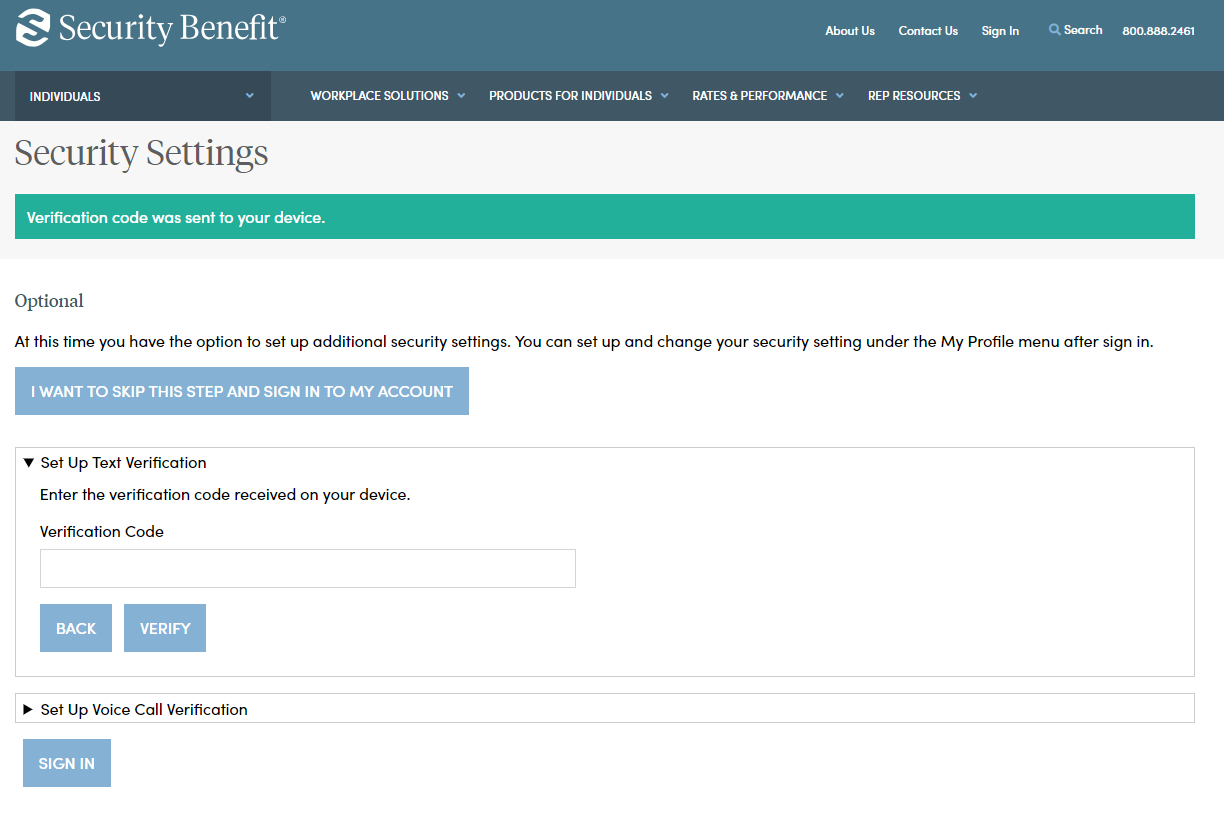
Task: Click the 'At this time you have the option' paragraph
Action: 584,342
